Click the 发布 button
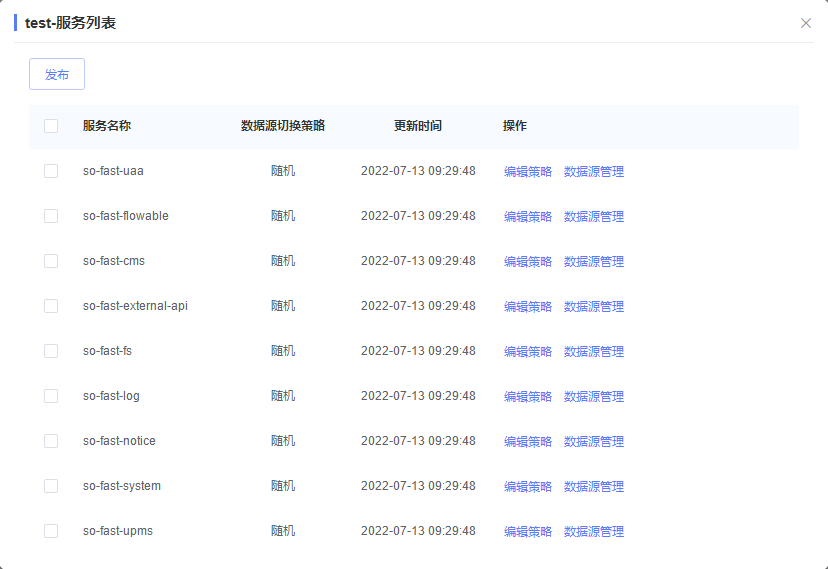Screen dimensions: 828x569 (57, 75)
